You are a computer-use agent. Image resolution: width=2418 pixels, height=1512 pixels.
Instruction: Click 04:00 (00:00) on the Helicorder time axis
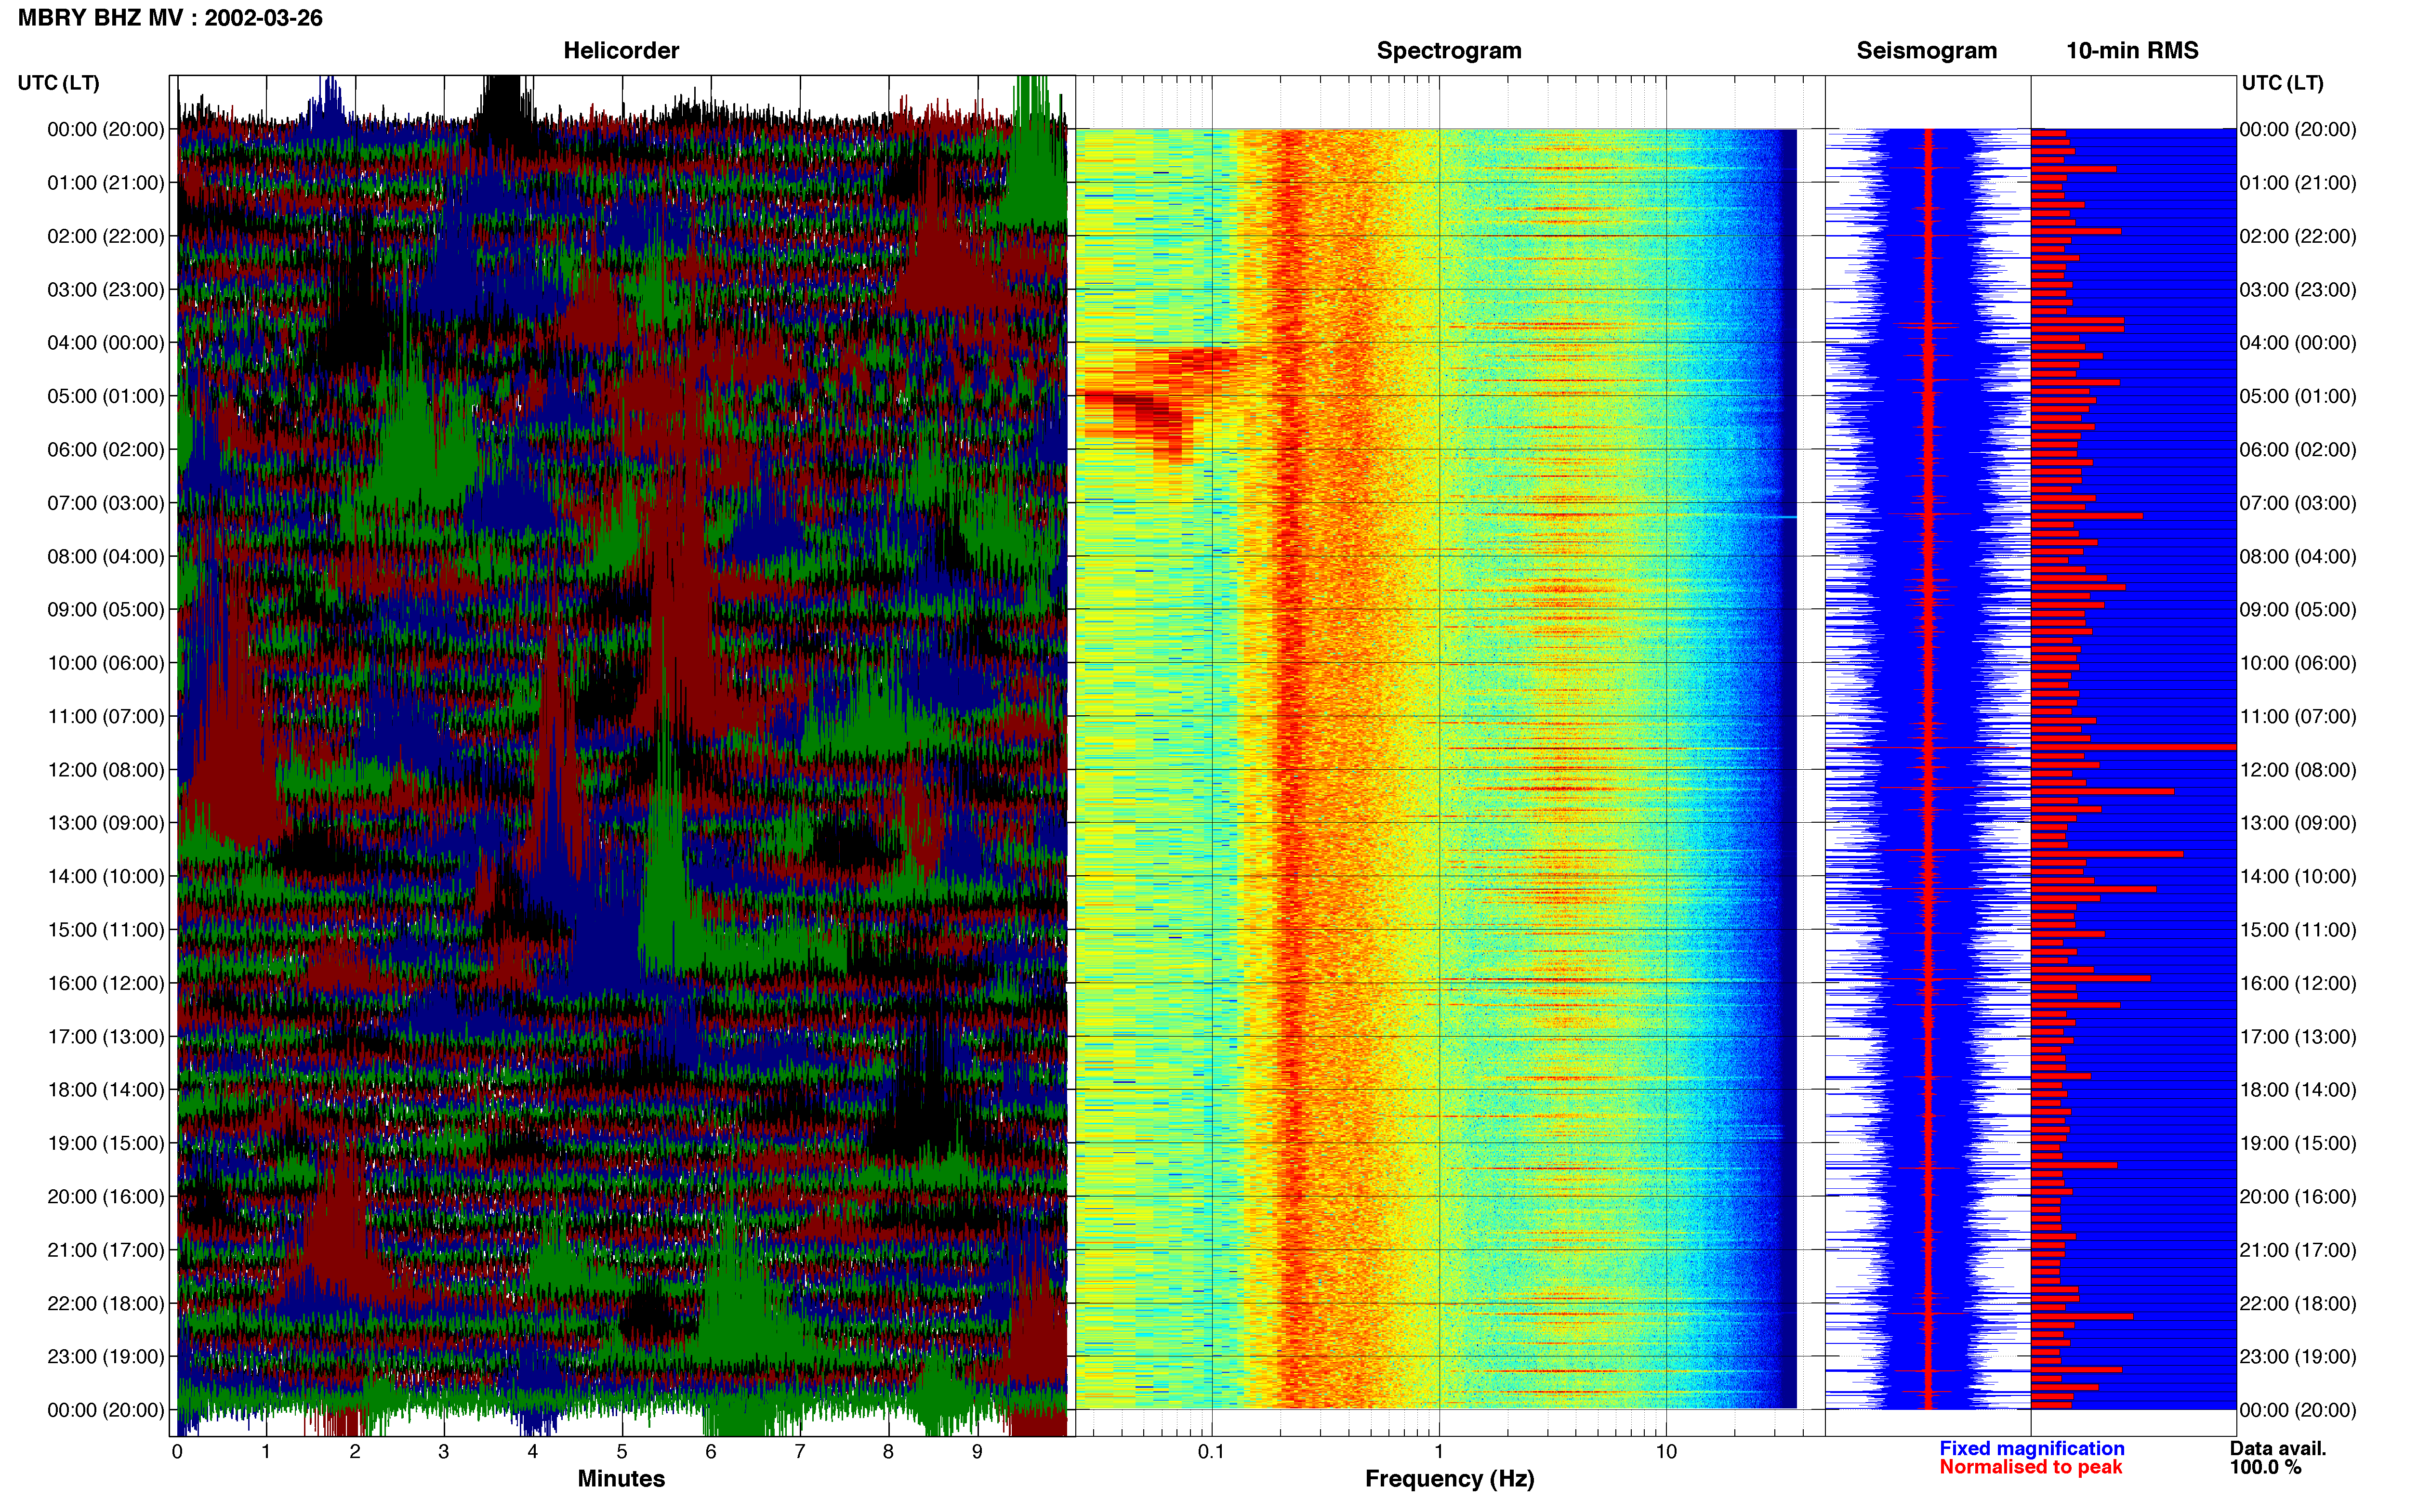pos(106,343)
